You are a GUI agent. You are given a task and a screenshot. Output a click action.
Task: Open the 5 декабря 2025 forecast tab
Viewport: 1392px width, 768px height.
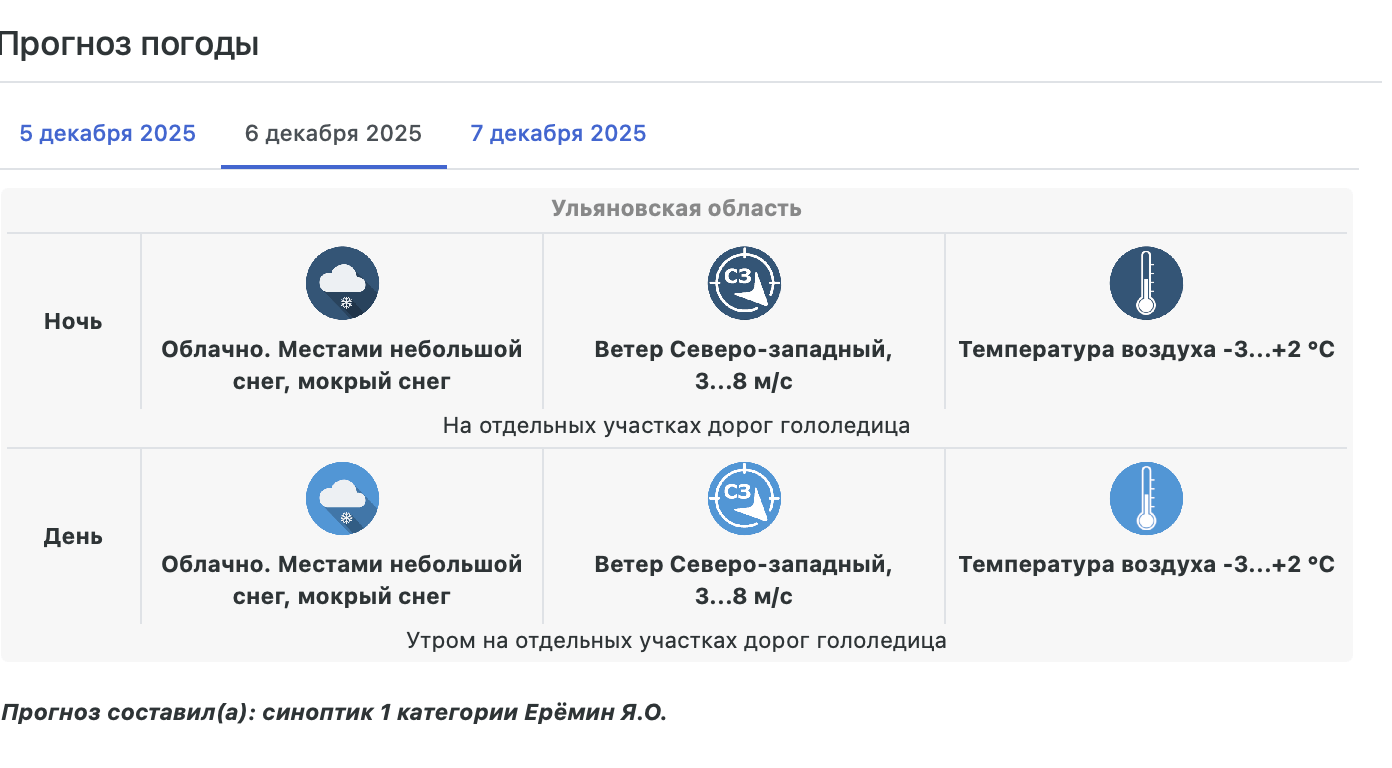coord(108,134)
